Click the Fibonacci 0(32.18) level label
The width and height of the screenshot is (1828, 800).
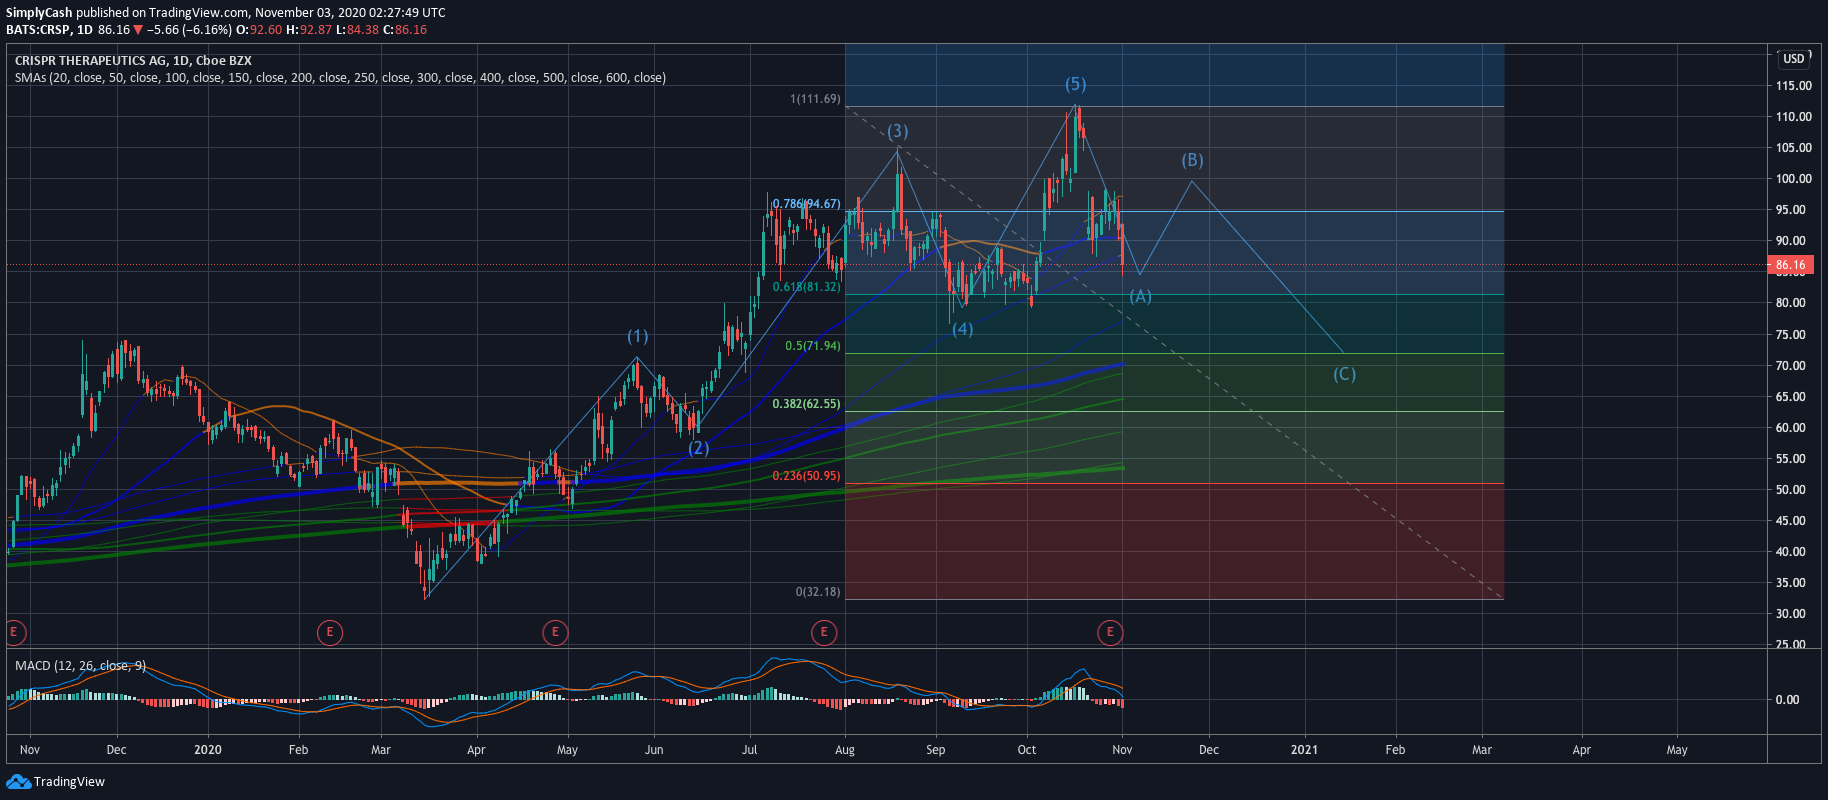click(818, 592)
